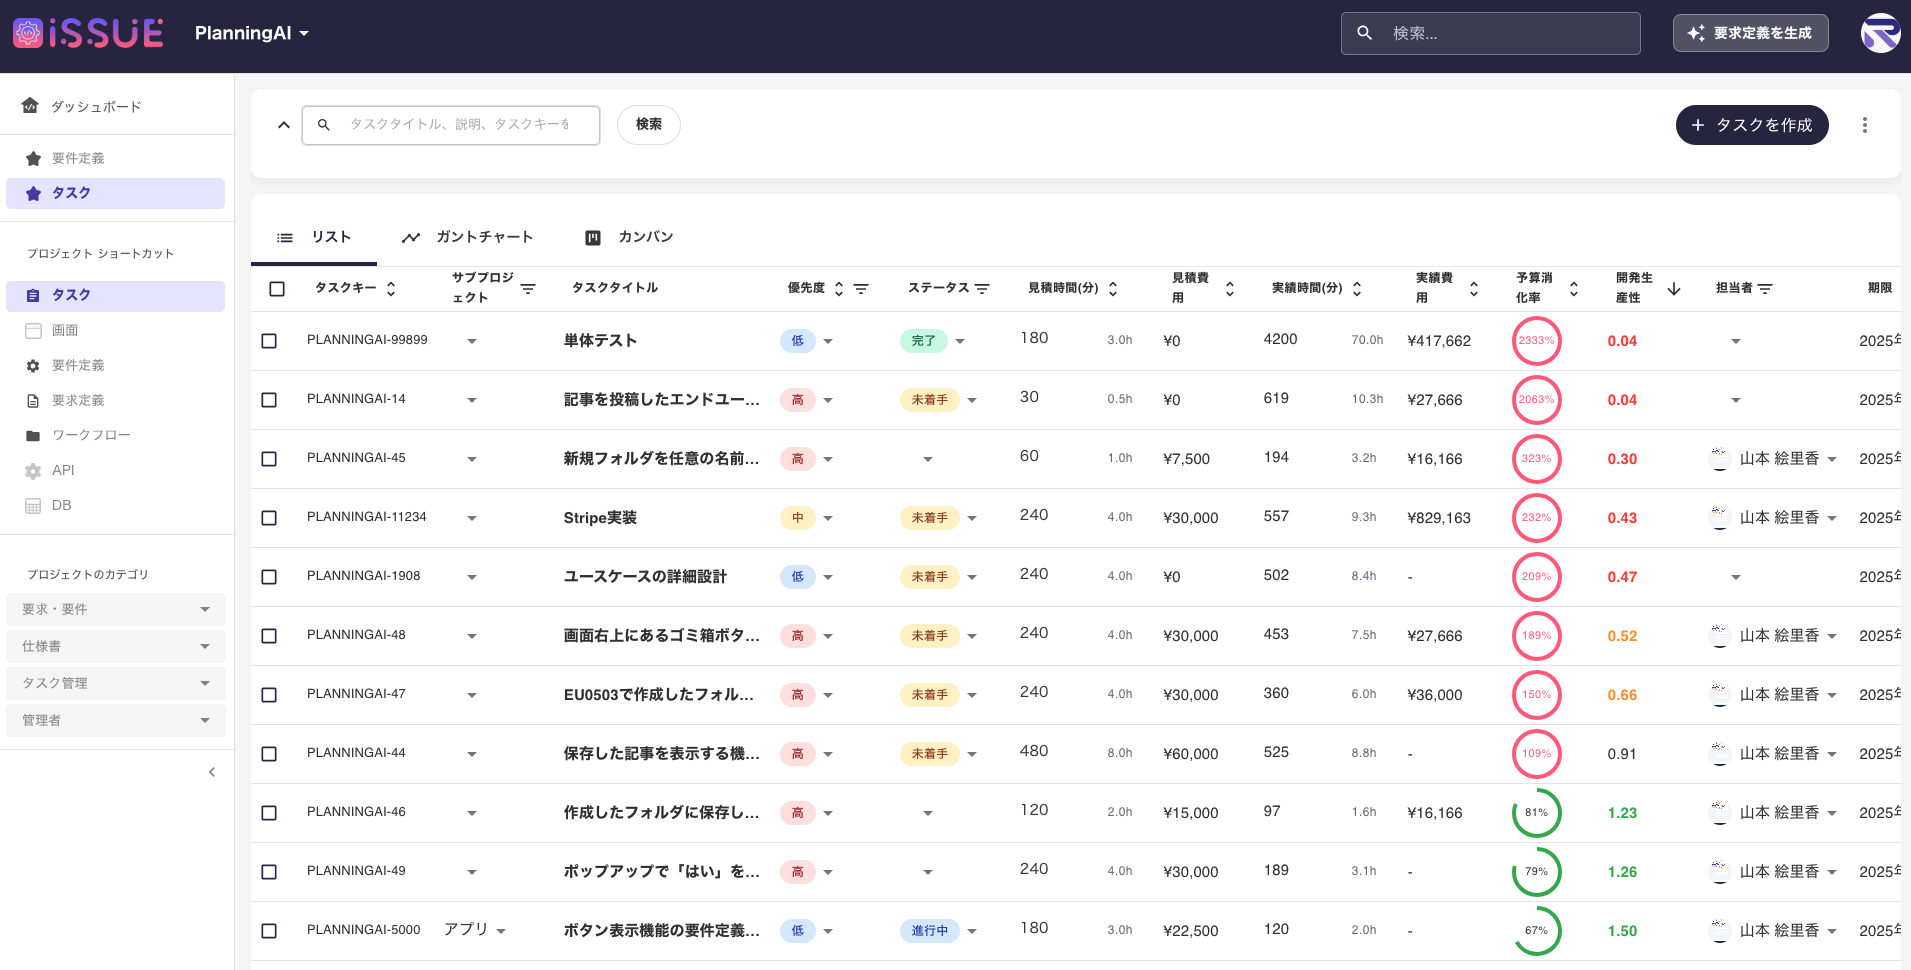Open the three-dot menu near タスクを作成
The height and width of the screenshot is (970, 1911).
1864,125
